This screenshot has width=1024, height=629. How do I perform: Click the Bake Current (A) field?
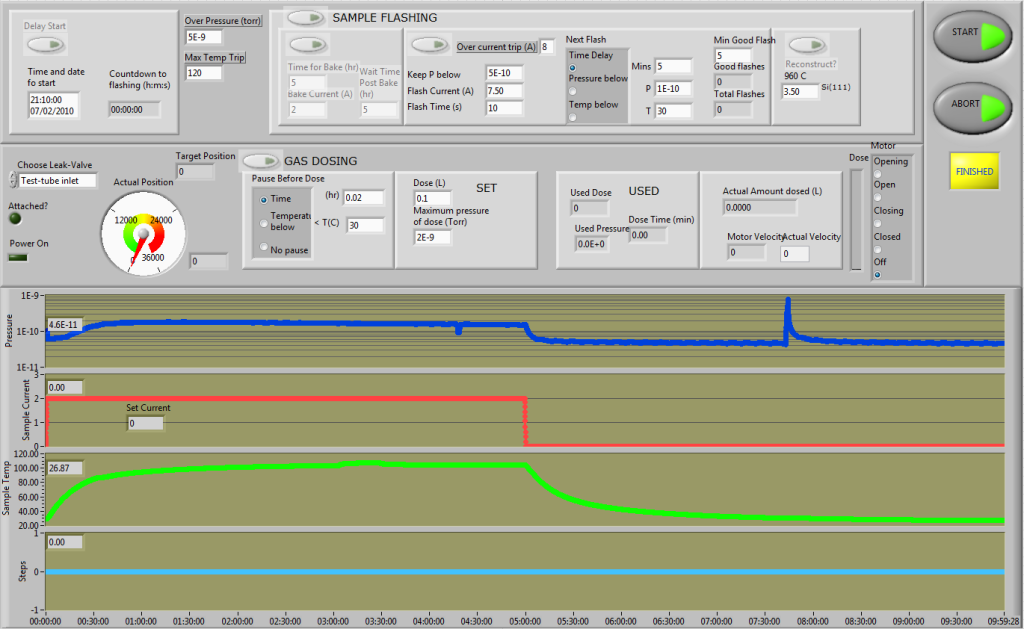(307, 109)
